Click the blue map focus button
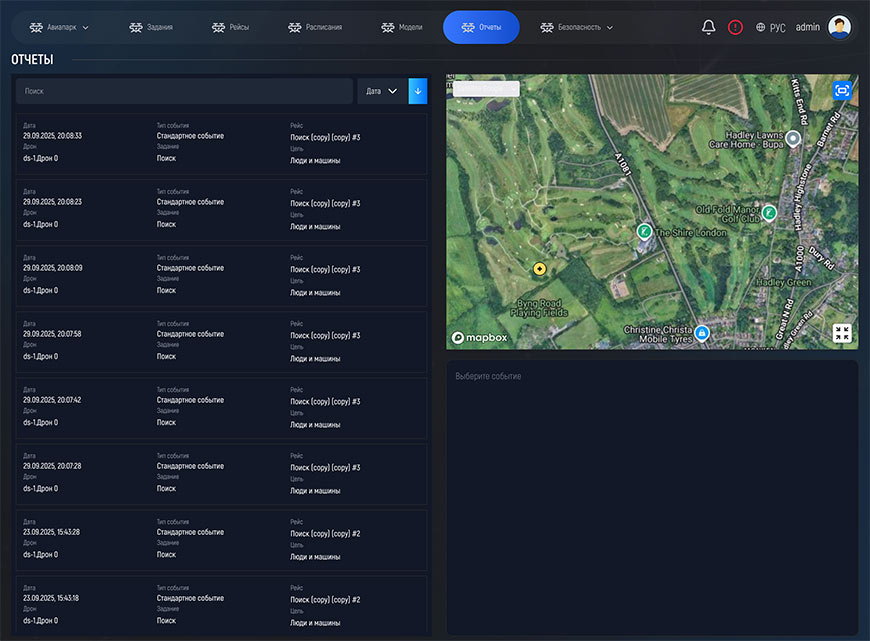 (842, 90)
